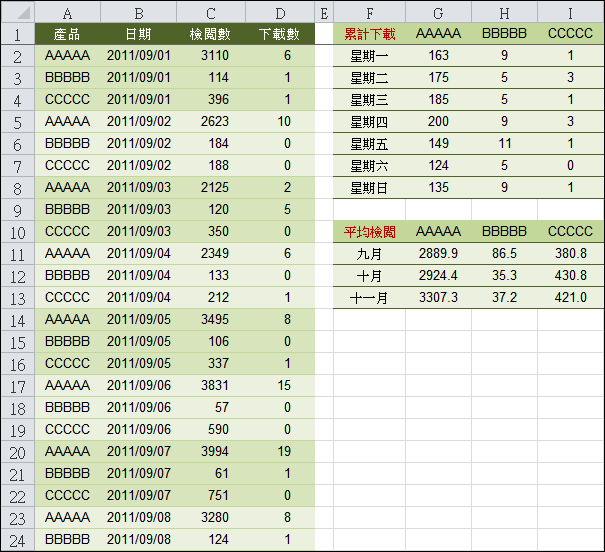Select cell with value 3994
Viewport: 605px width, 552px height.
click(211, 451)
